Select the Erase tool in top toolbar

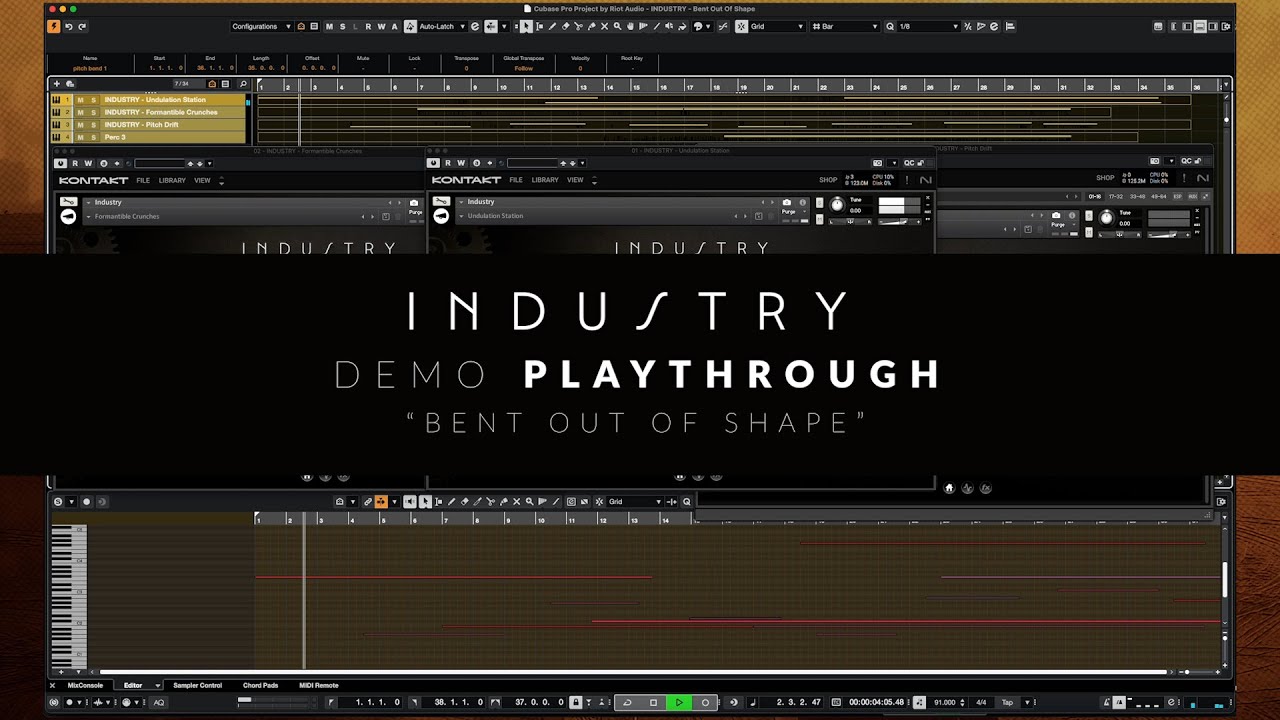[x=566, y=26]
